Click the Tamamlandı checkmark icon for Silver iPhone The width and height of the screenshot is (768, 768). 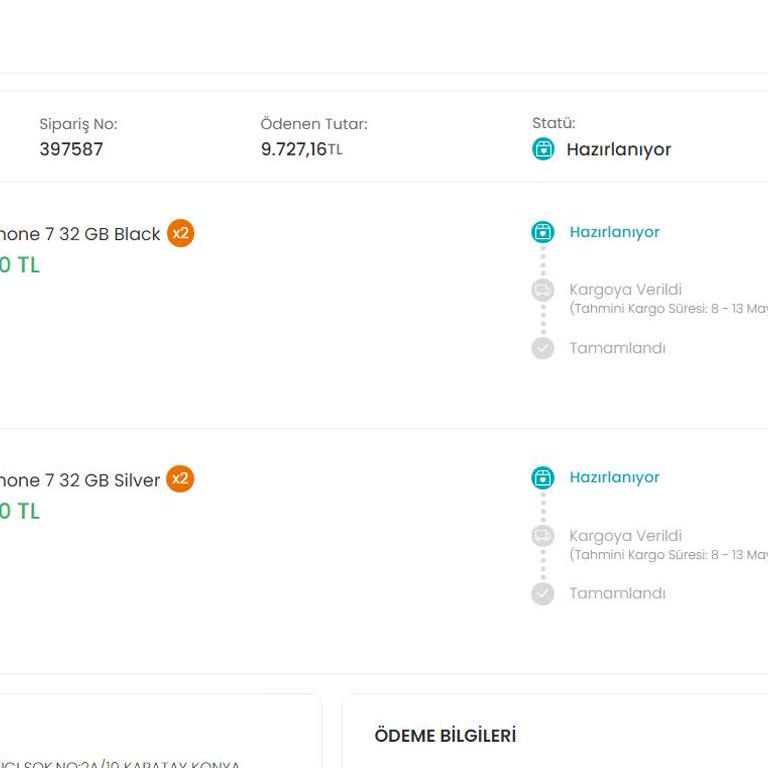point(543,594)
